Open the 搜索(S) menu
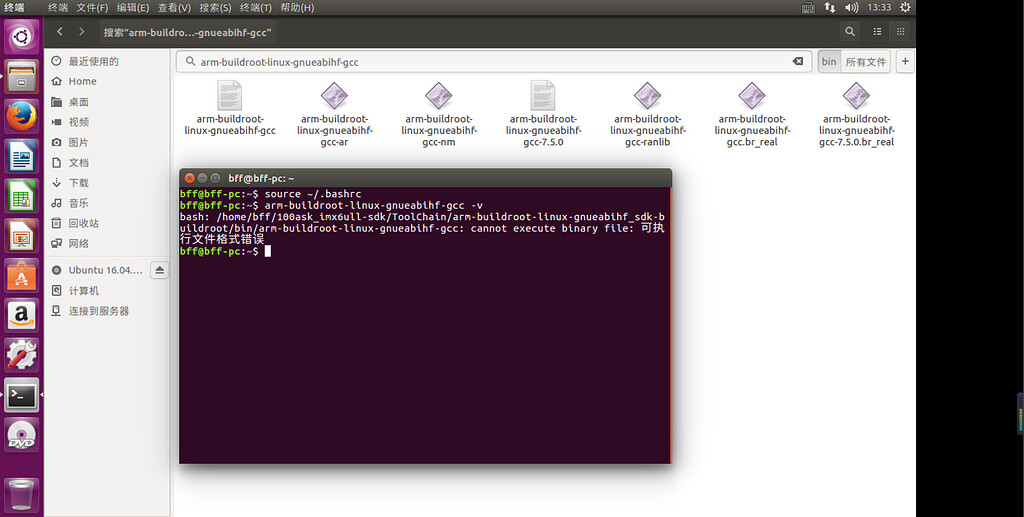 (216, 7)
